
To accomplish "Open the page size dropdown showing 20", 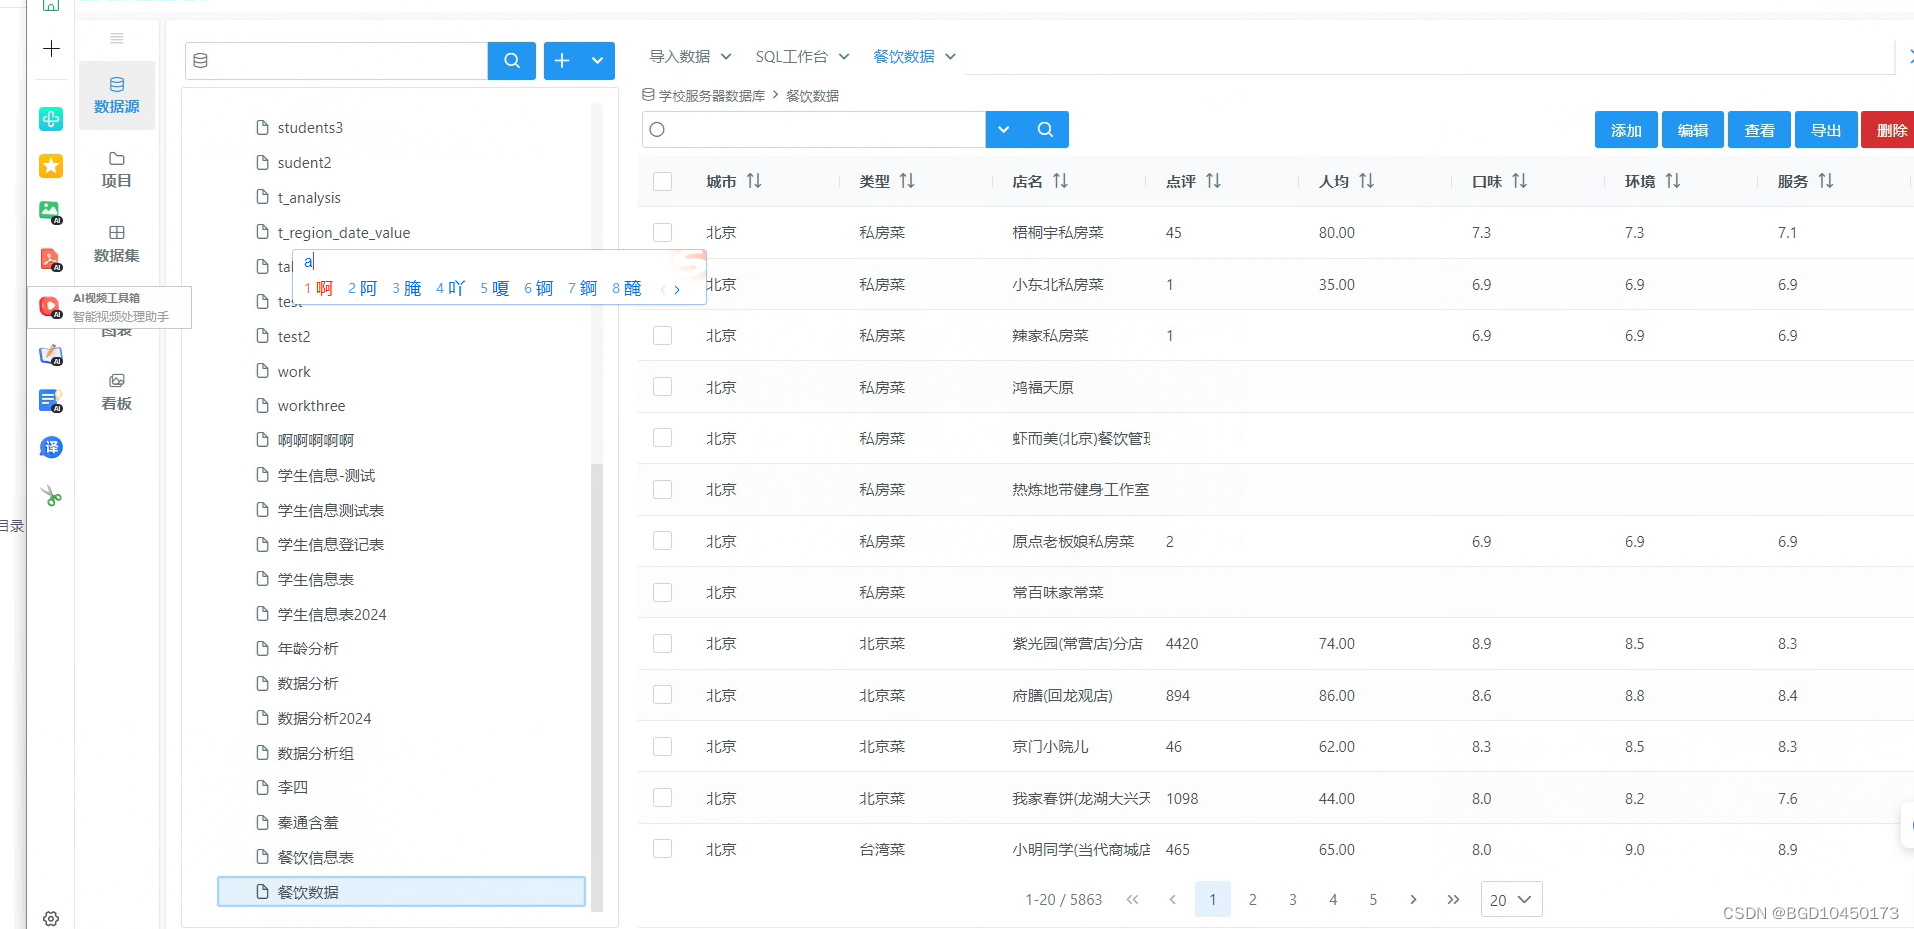I will click(x=1510, y=899).
